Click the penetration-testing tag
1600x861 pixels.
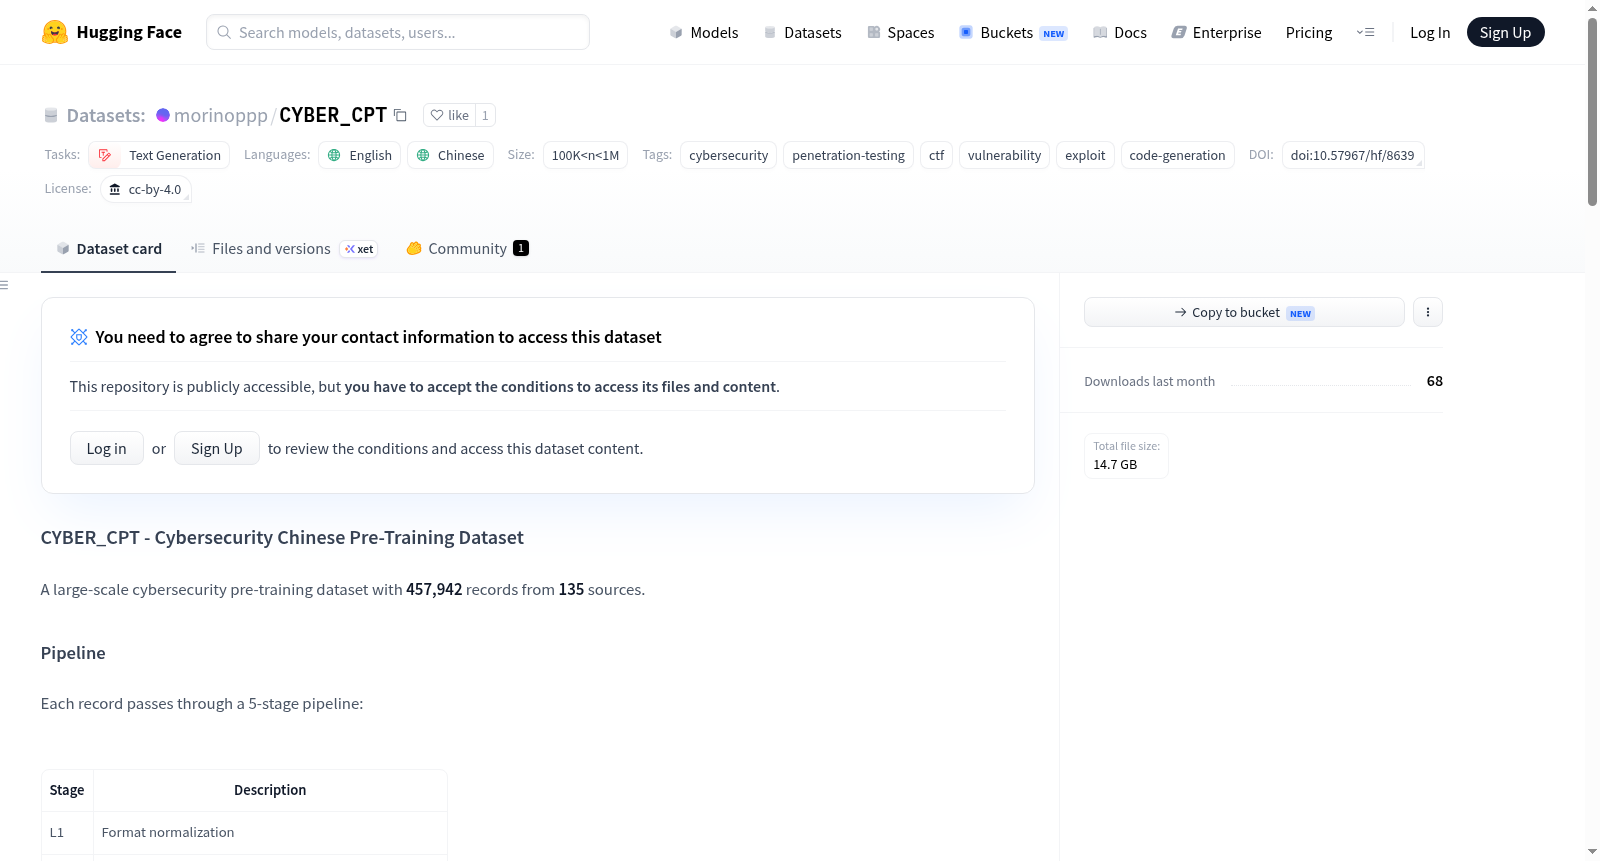pyautogui.click(x=848, y=155)
